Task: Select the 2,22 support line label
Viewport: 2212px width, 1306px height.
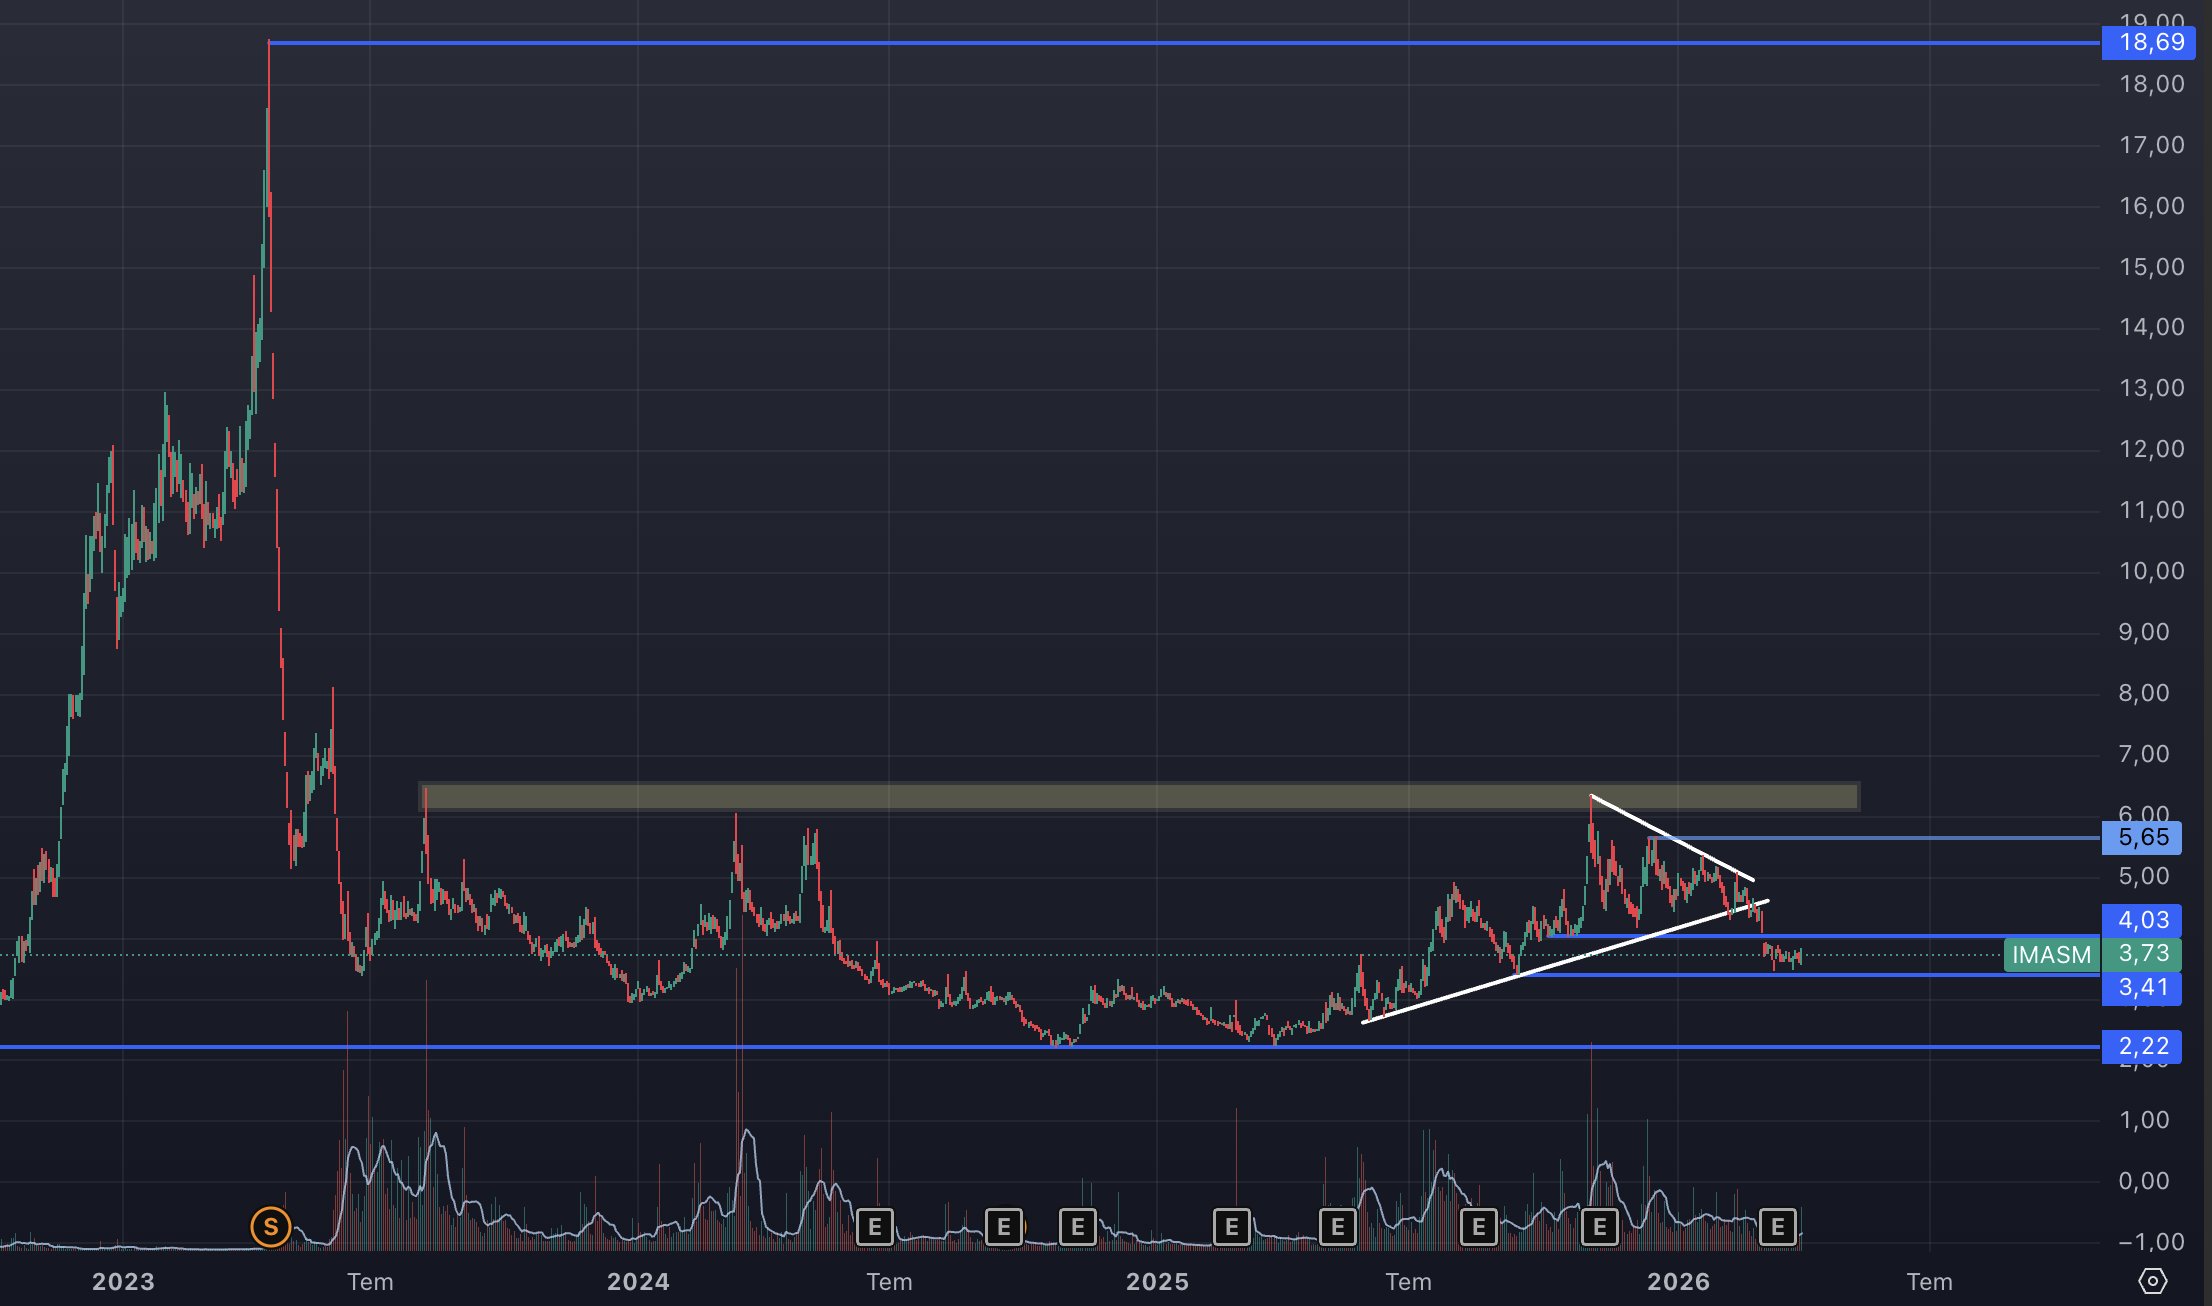Action: point(2143,1046)
